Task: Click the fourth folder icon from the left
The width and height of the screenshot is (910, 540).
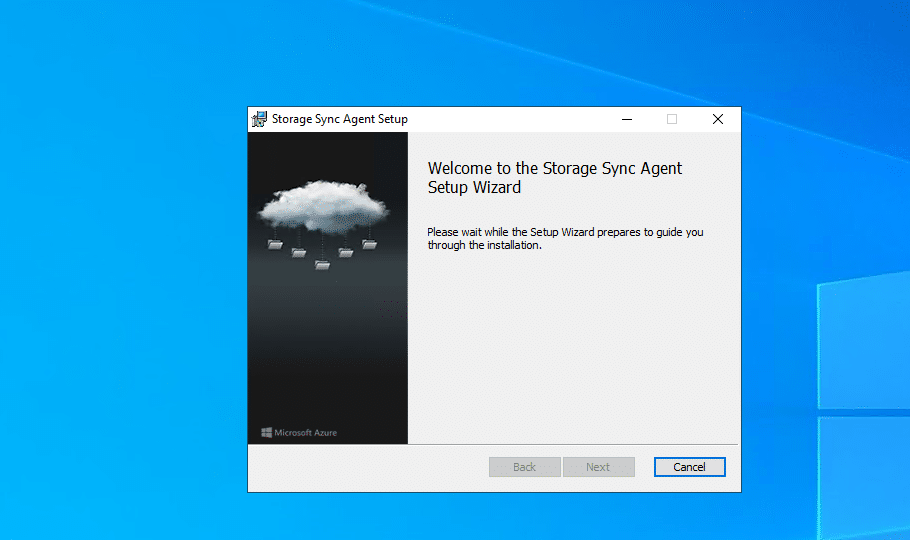Action: click(346, 253)
